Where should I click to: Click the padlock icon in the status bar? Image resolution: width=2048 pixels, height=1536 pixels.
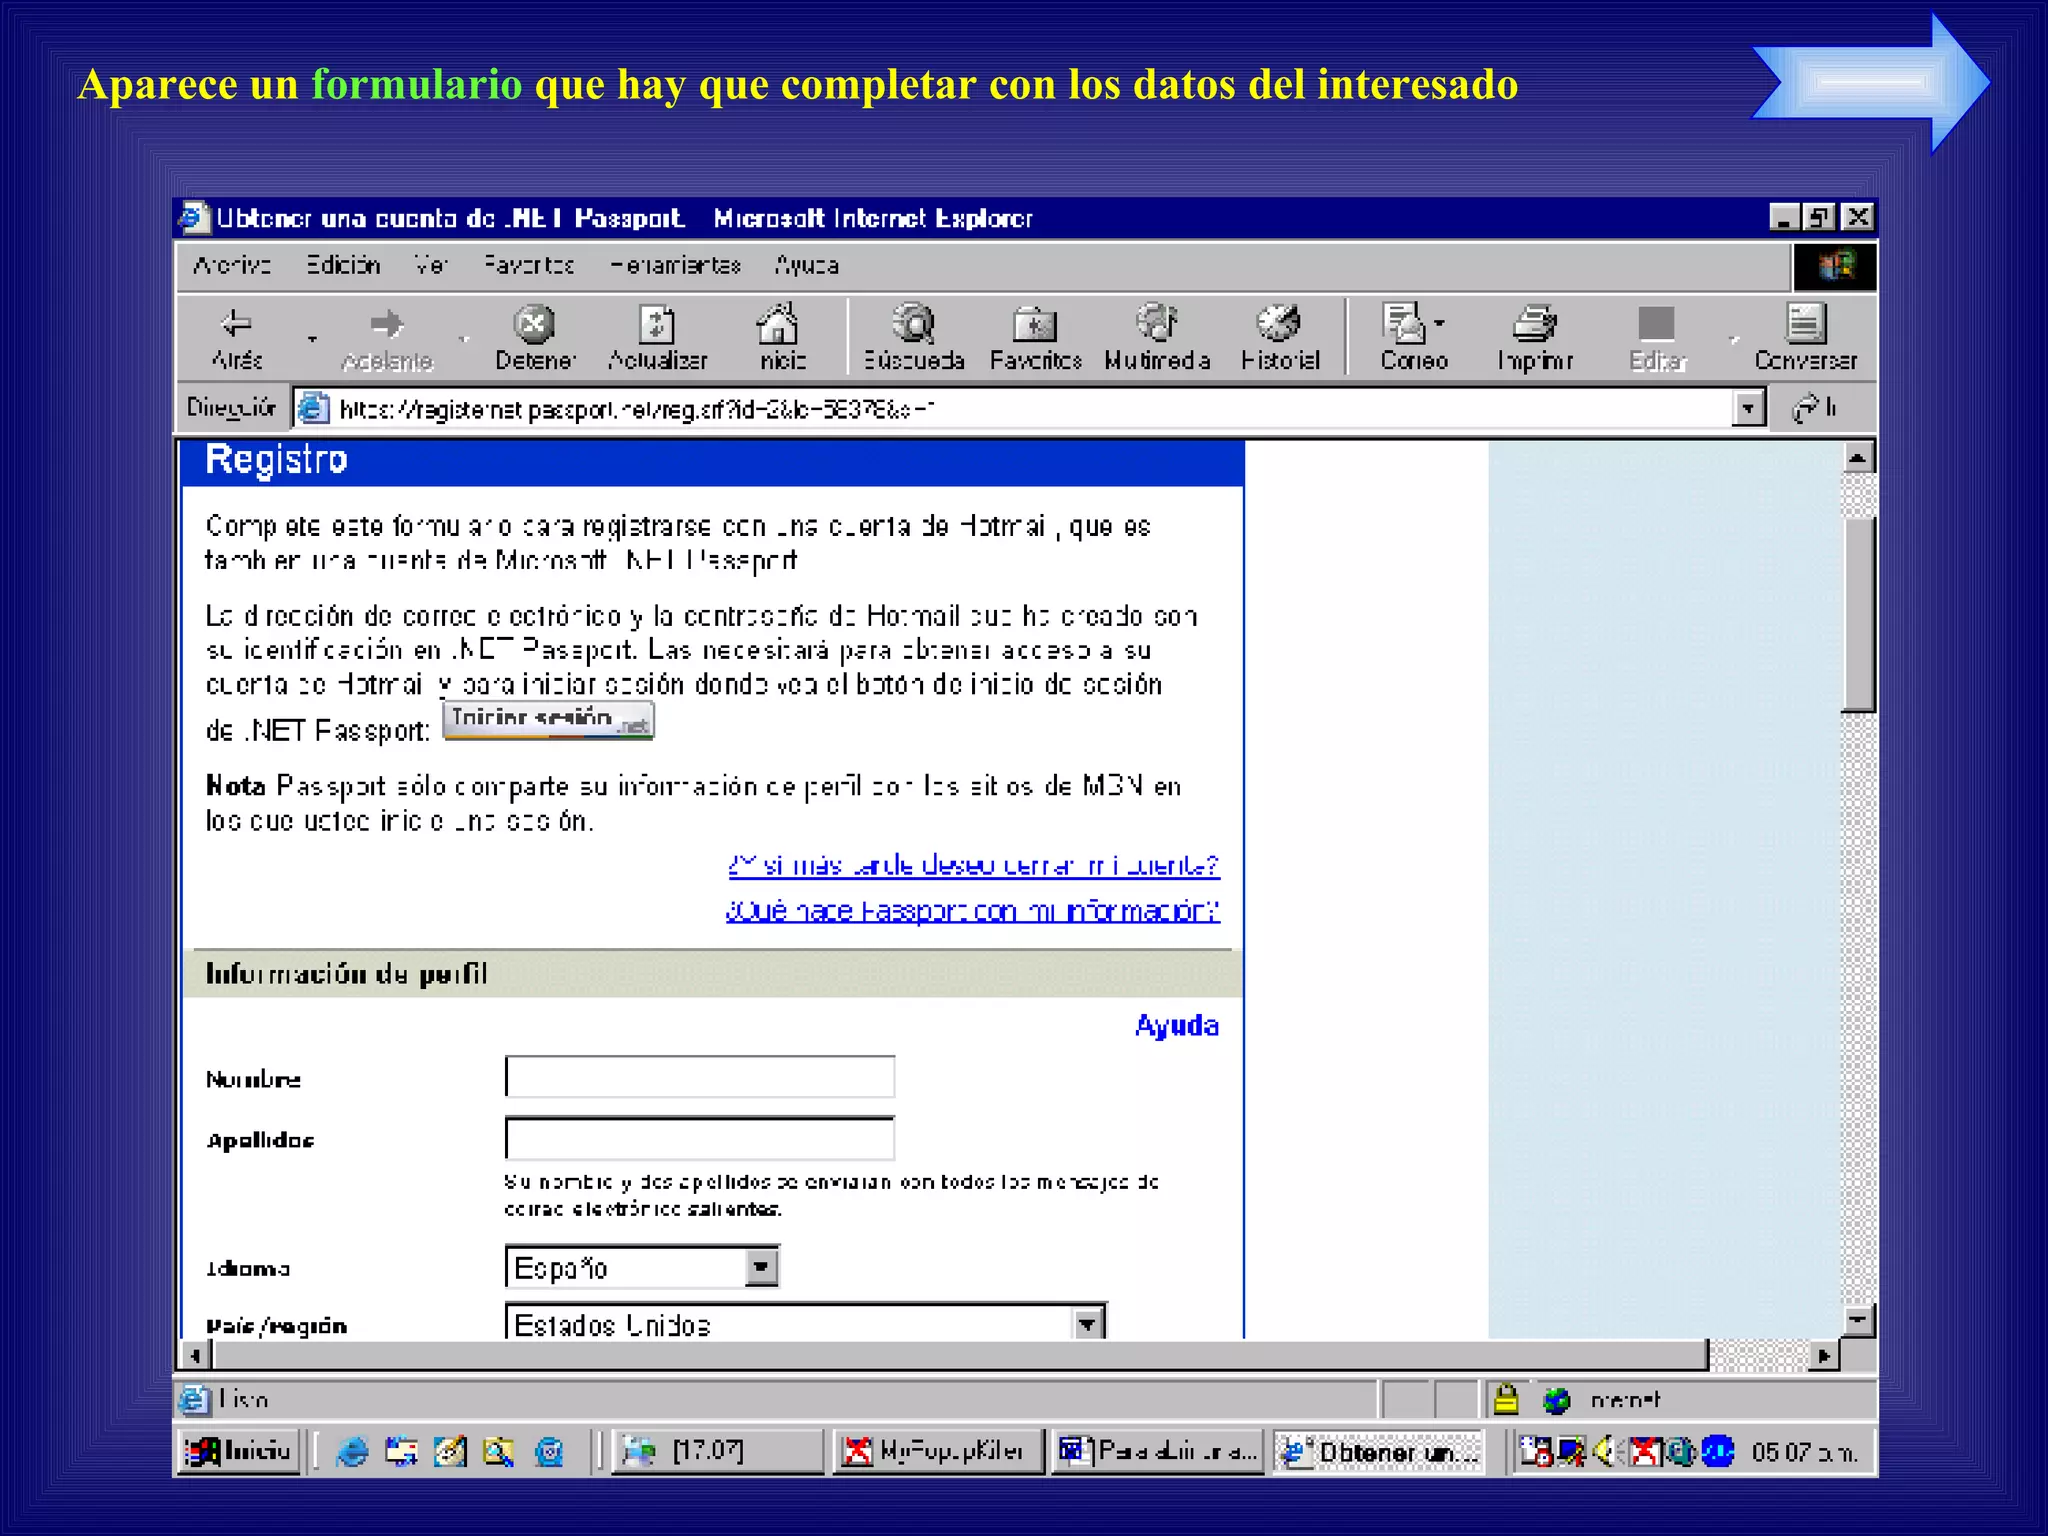[x=1505, y=1398]
